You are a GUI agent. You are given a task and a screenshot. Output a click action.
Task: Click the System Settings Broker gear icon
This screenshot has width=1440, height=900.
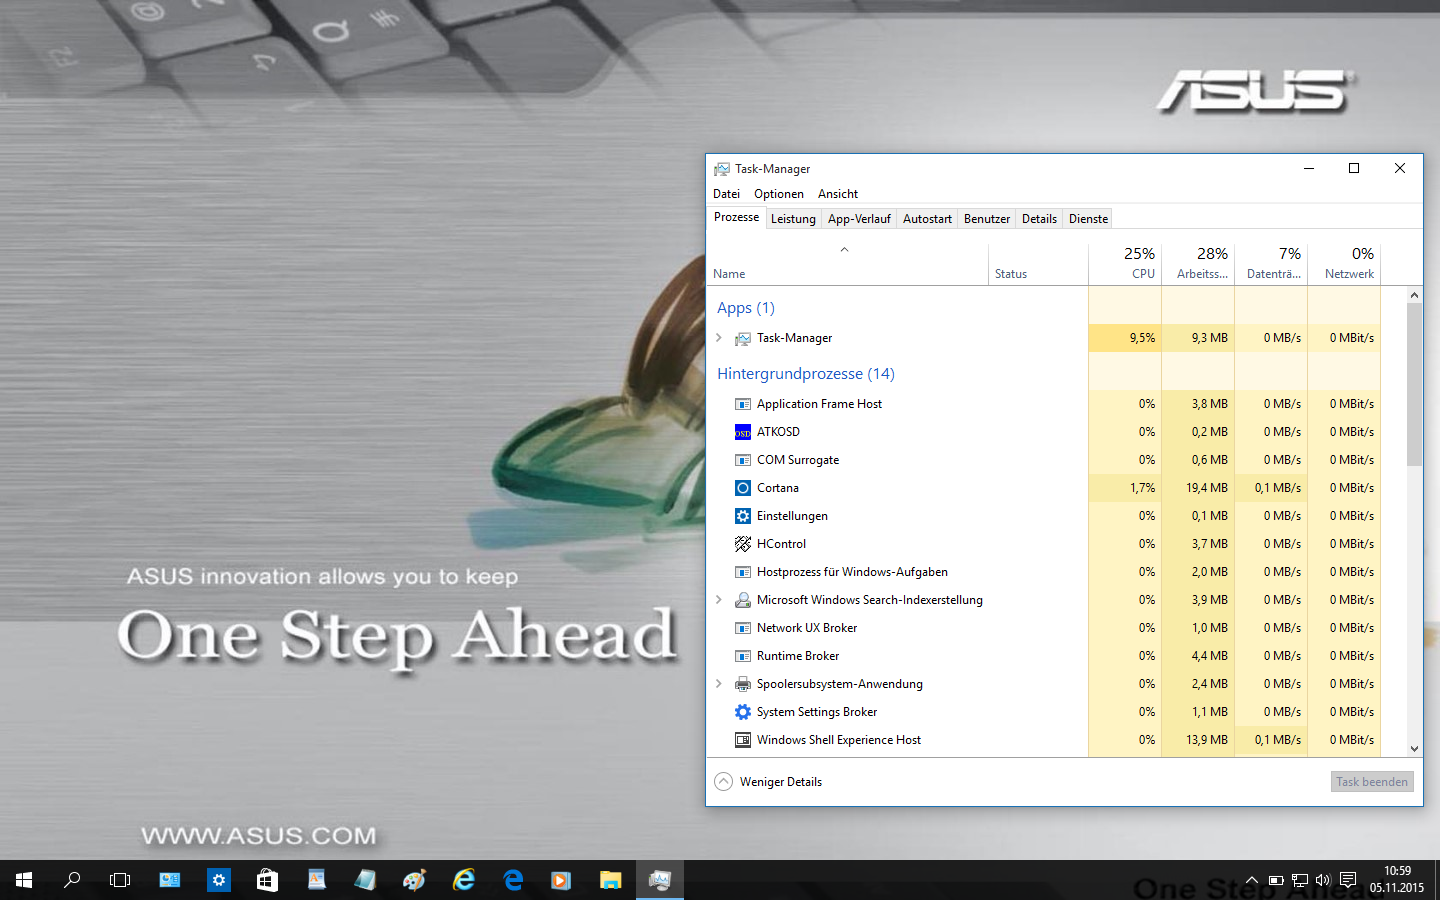click(x=743, y=712)
